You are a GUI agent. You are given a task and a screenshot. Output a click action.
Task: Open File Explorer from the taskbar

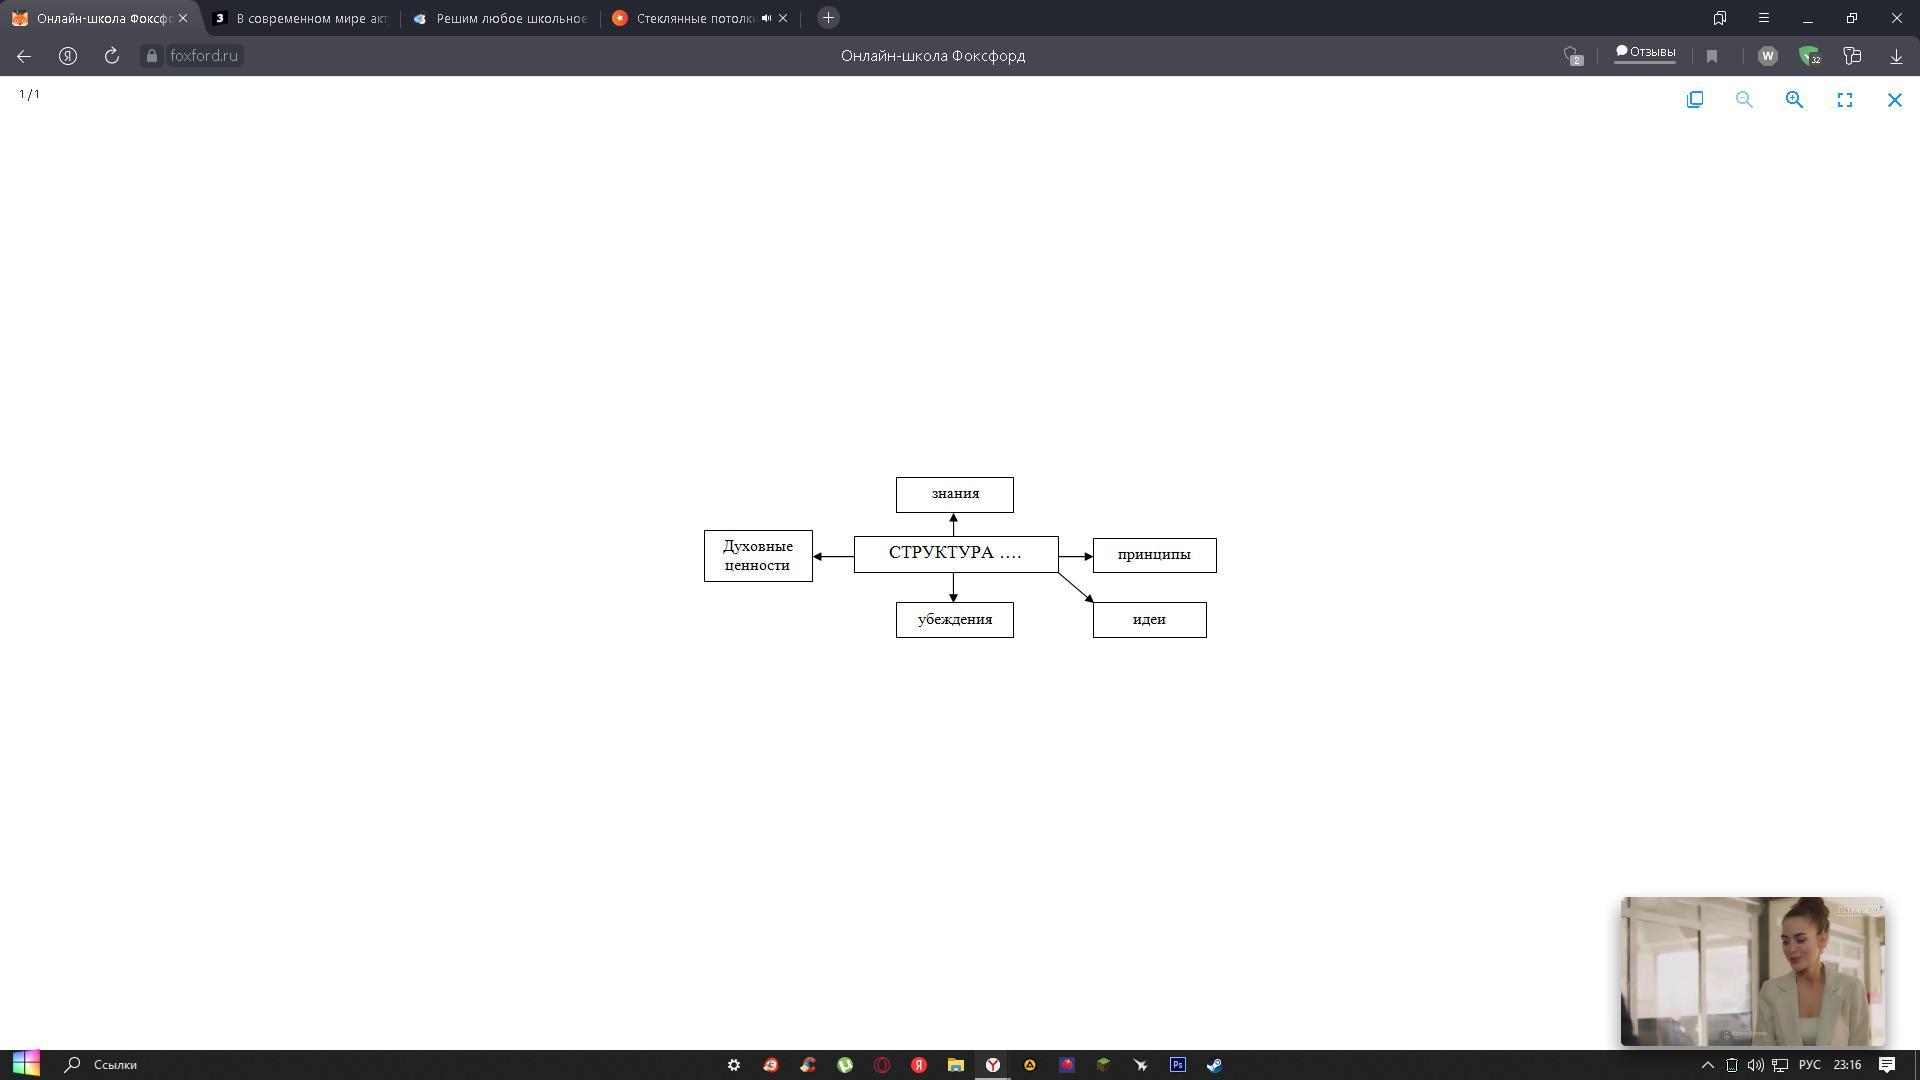pyautogui.click(x=956, y=1065)
